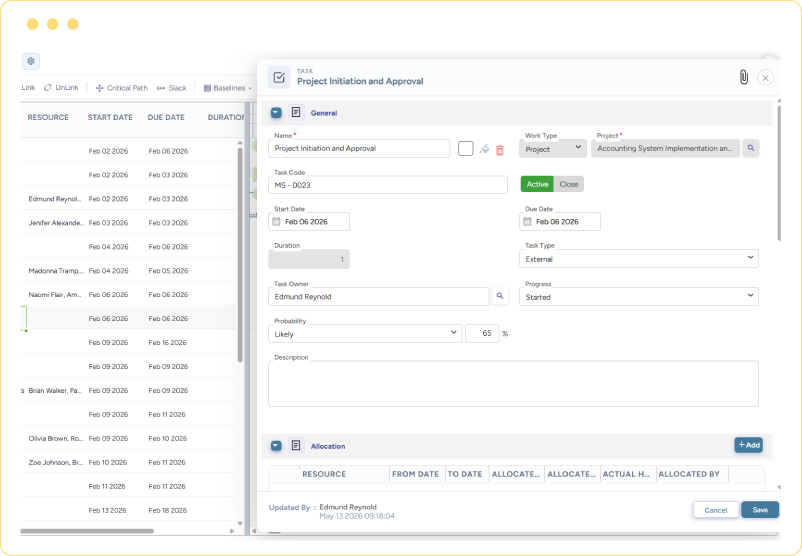Click the task checklist icon in dialog header
Screen dimensions: 802x556
[x=279, y=78]
